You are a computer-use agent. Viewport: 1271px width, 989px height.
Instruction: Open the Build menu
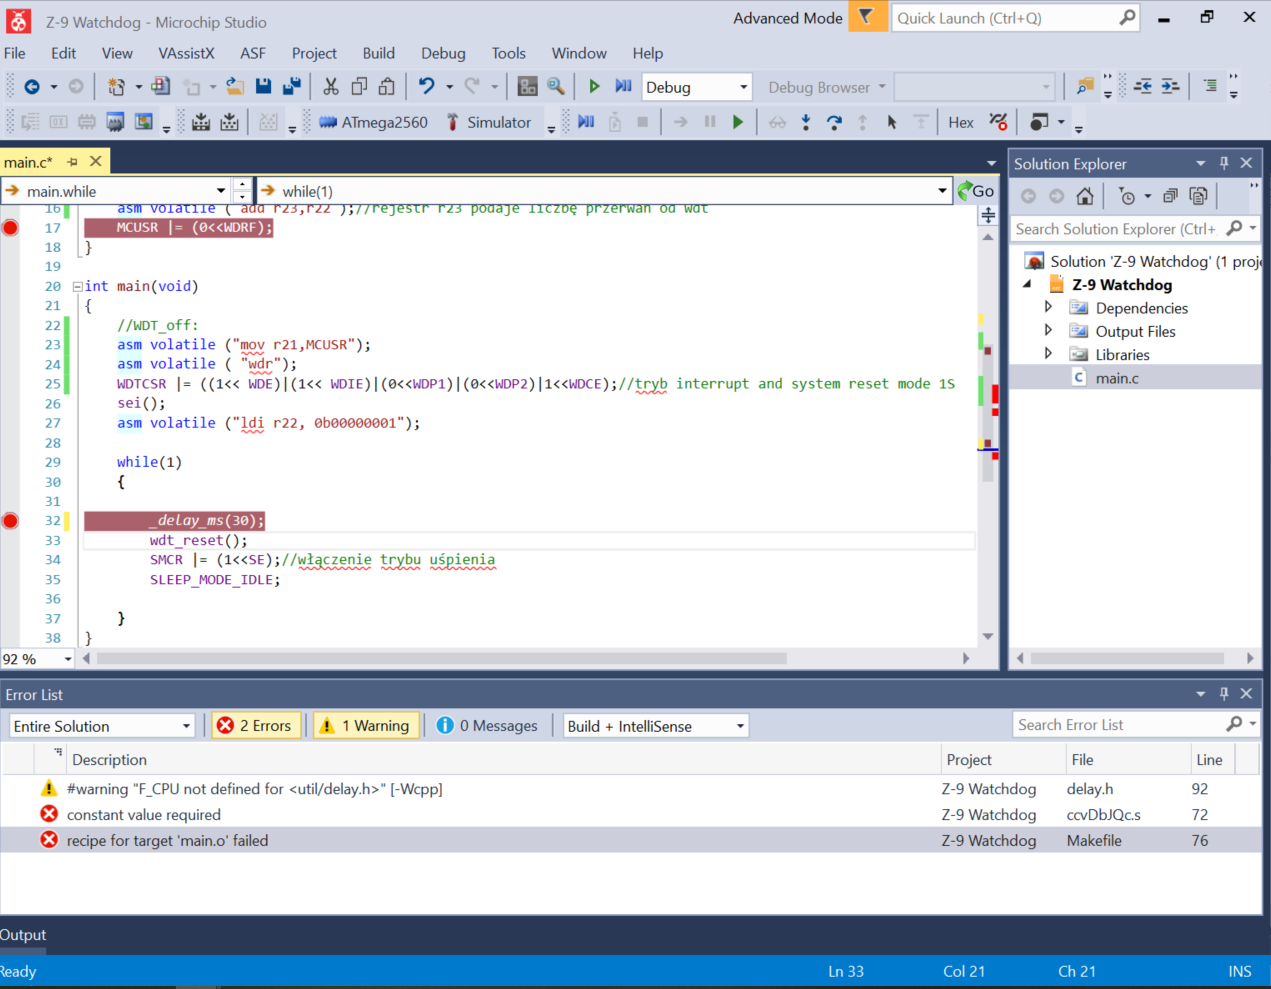(378, 53)
